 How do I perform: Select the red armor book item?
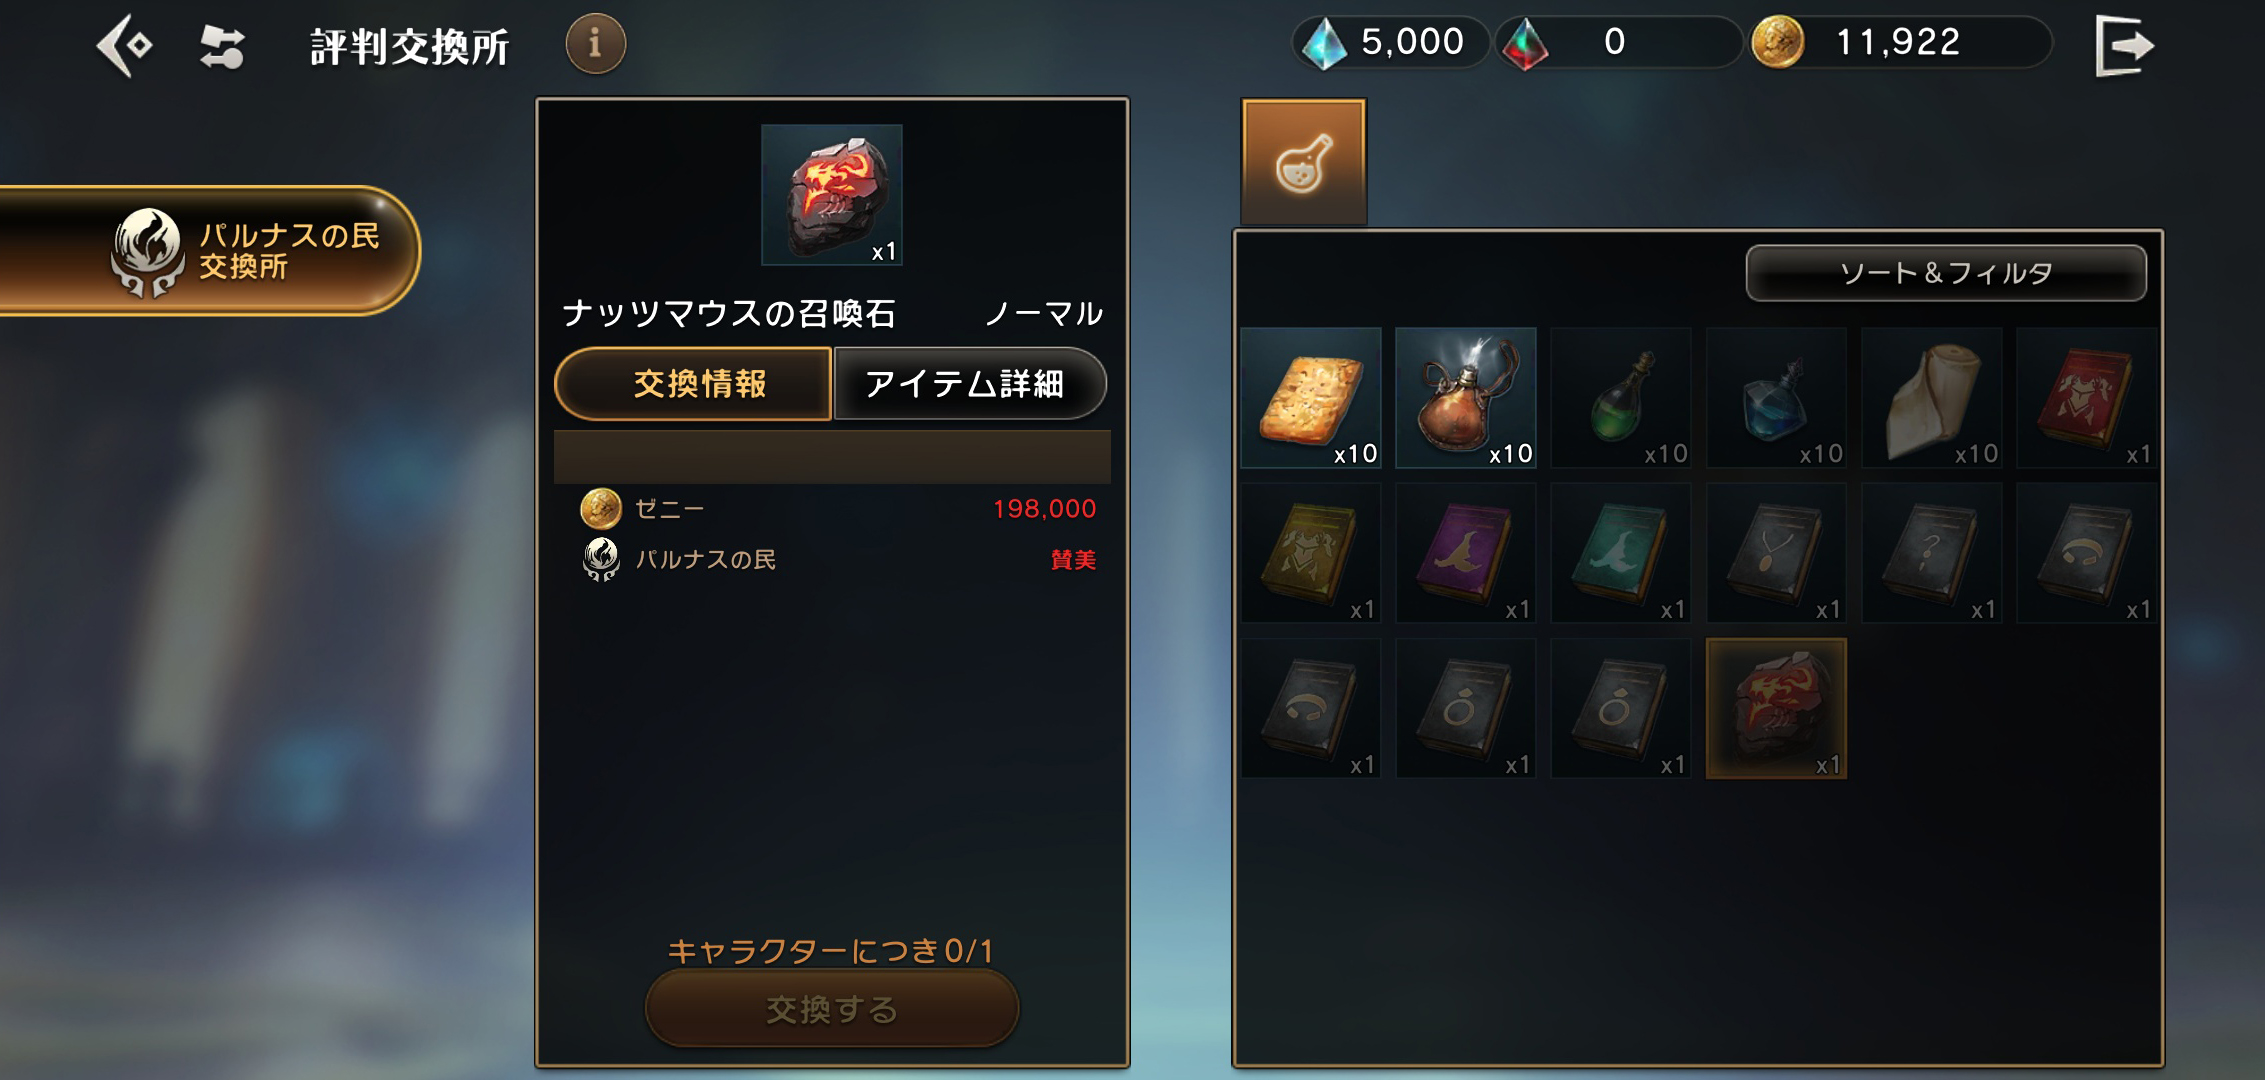coord(2087,398)
